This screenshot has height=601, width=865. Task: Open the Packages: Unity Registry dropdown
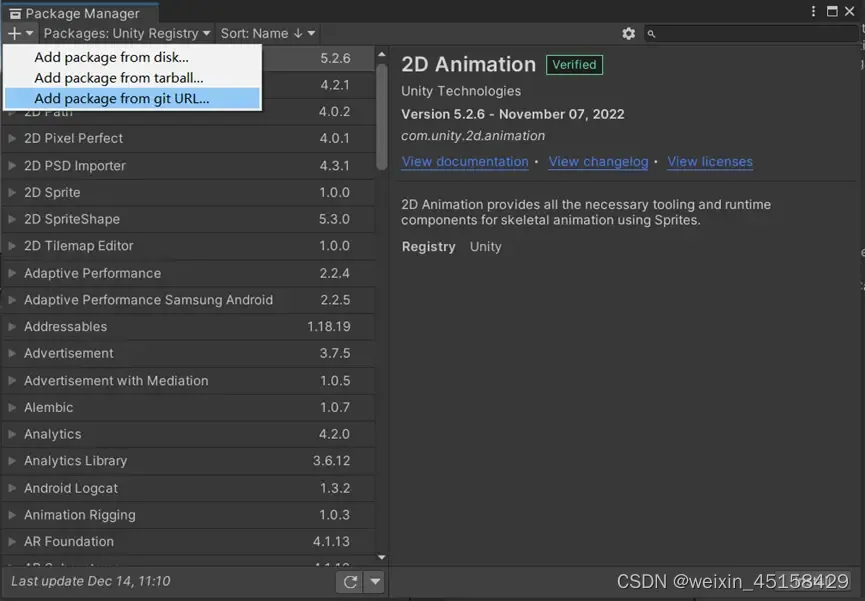pos(127,34)
